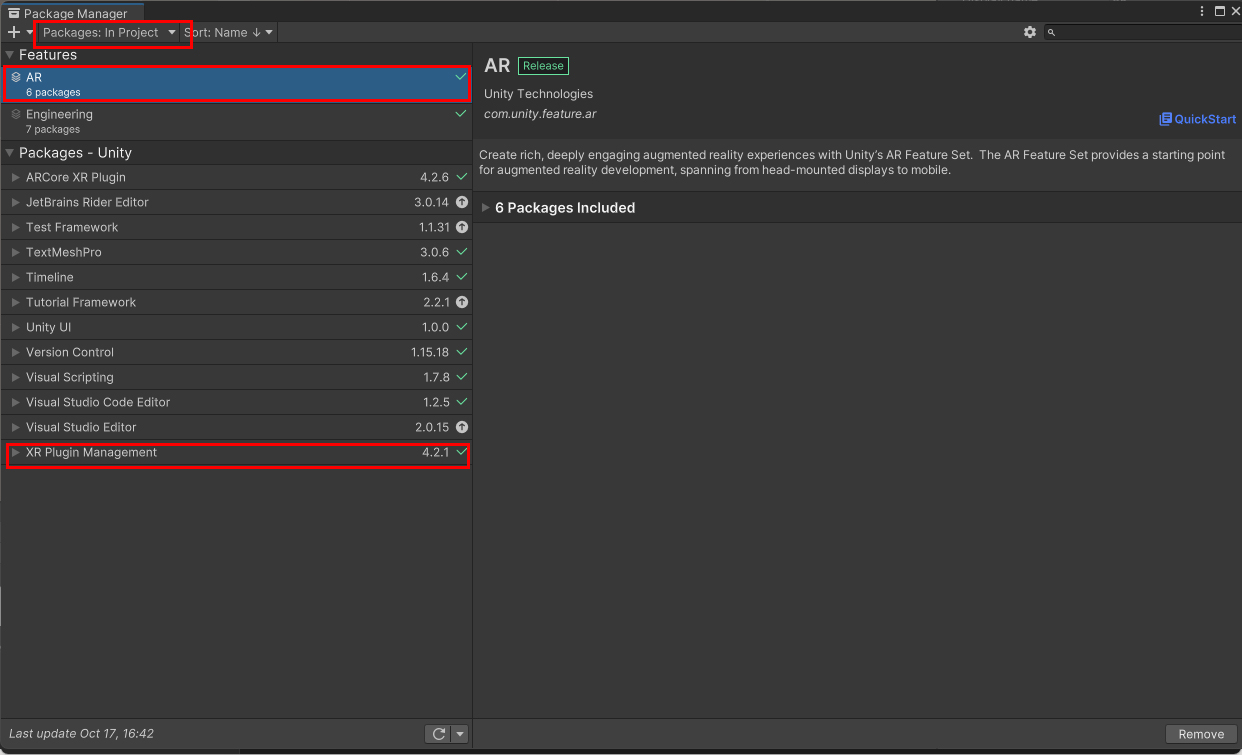Select the ARCore XR Plugin package
The height and width of the screenshot is (755, 1242).
tap(236, 177)
